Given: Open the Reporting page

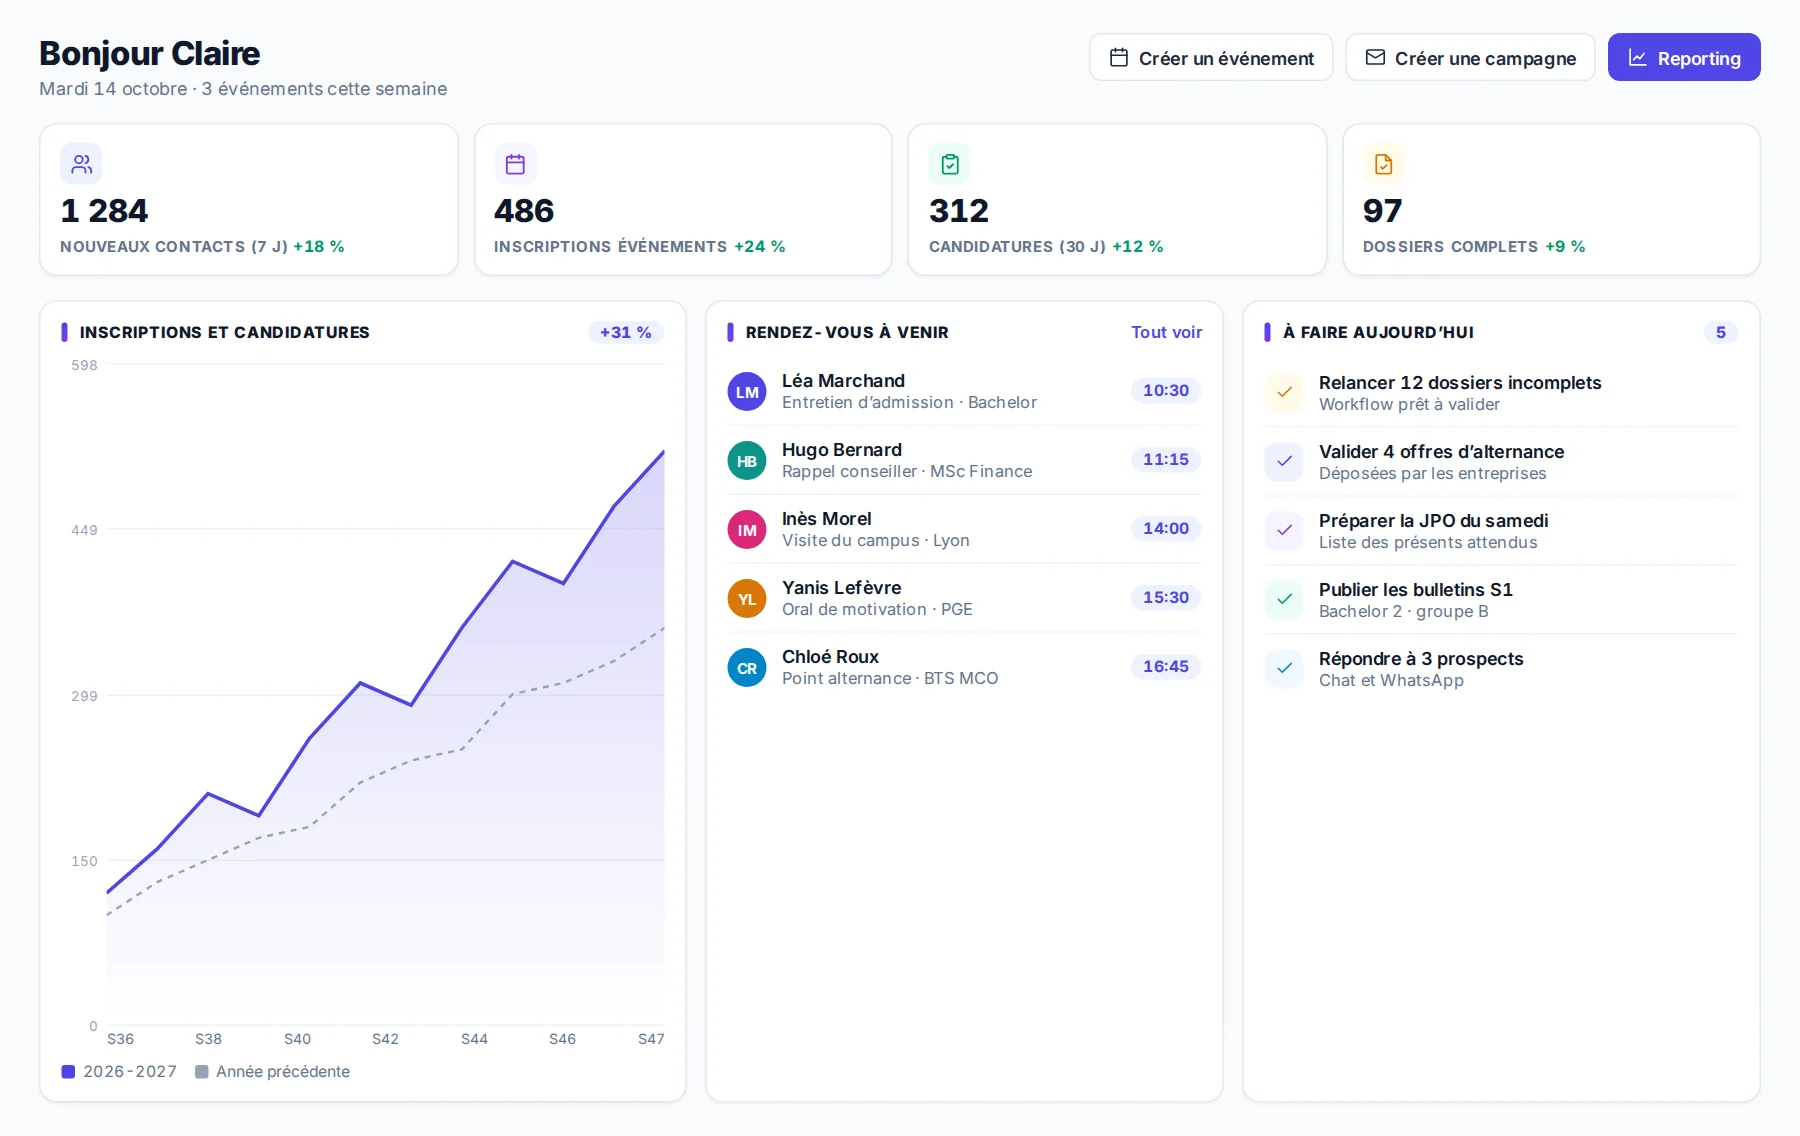Looking at the screenshot, I should (1684, 58).
